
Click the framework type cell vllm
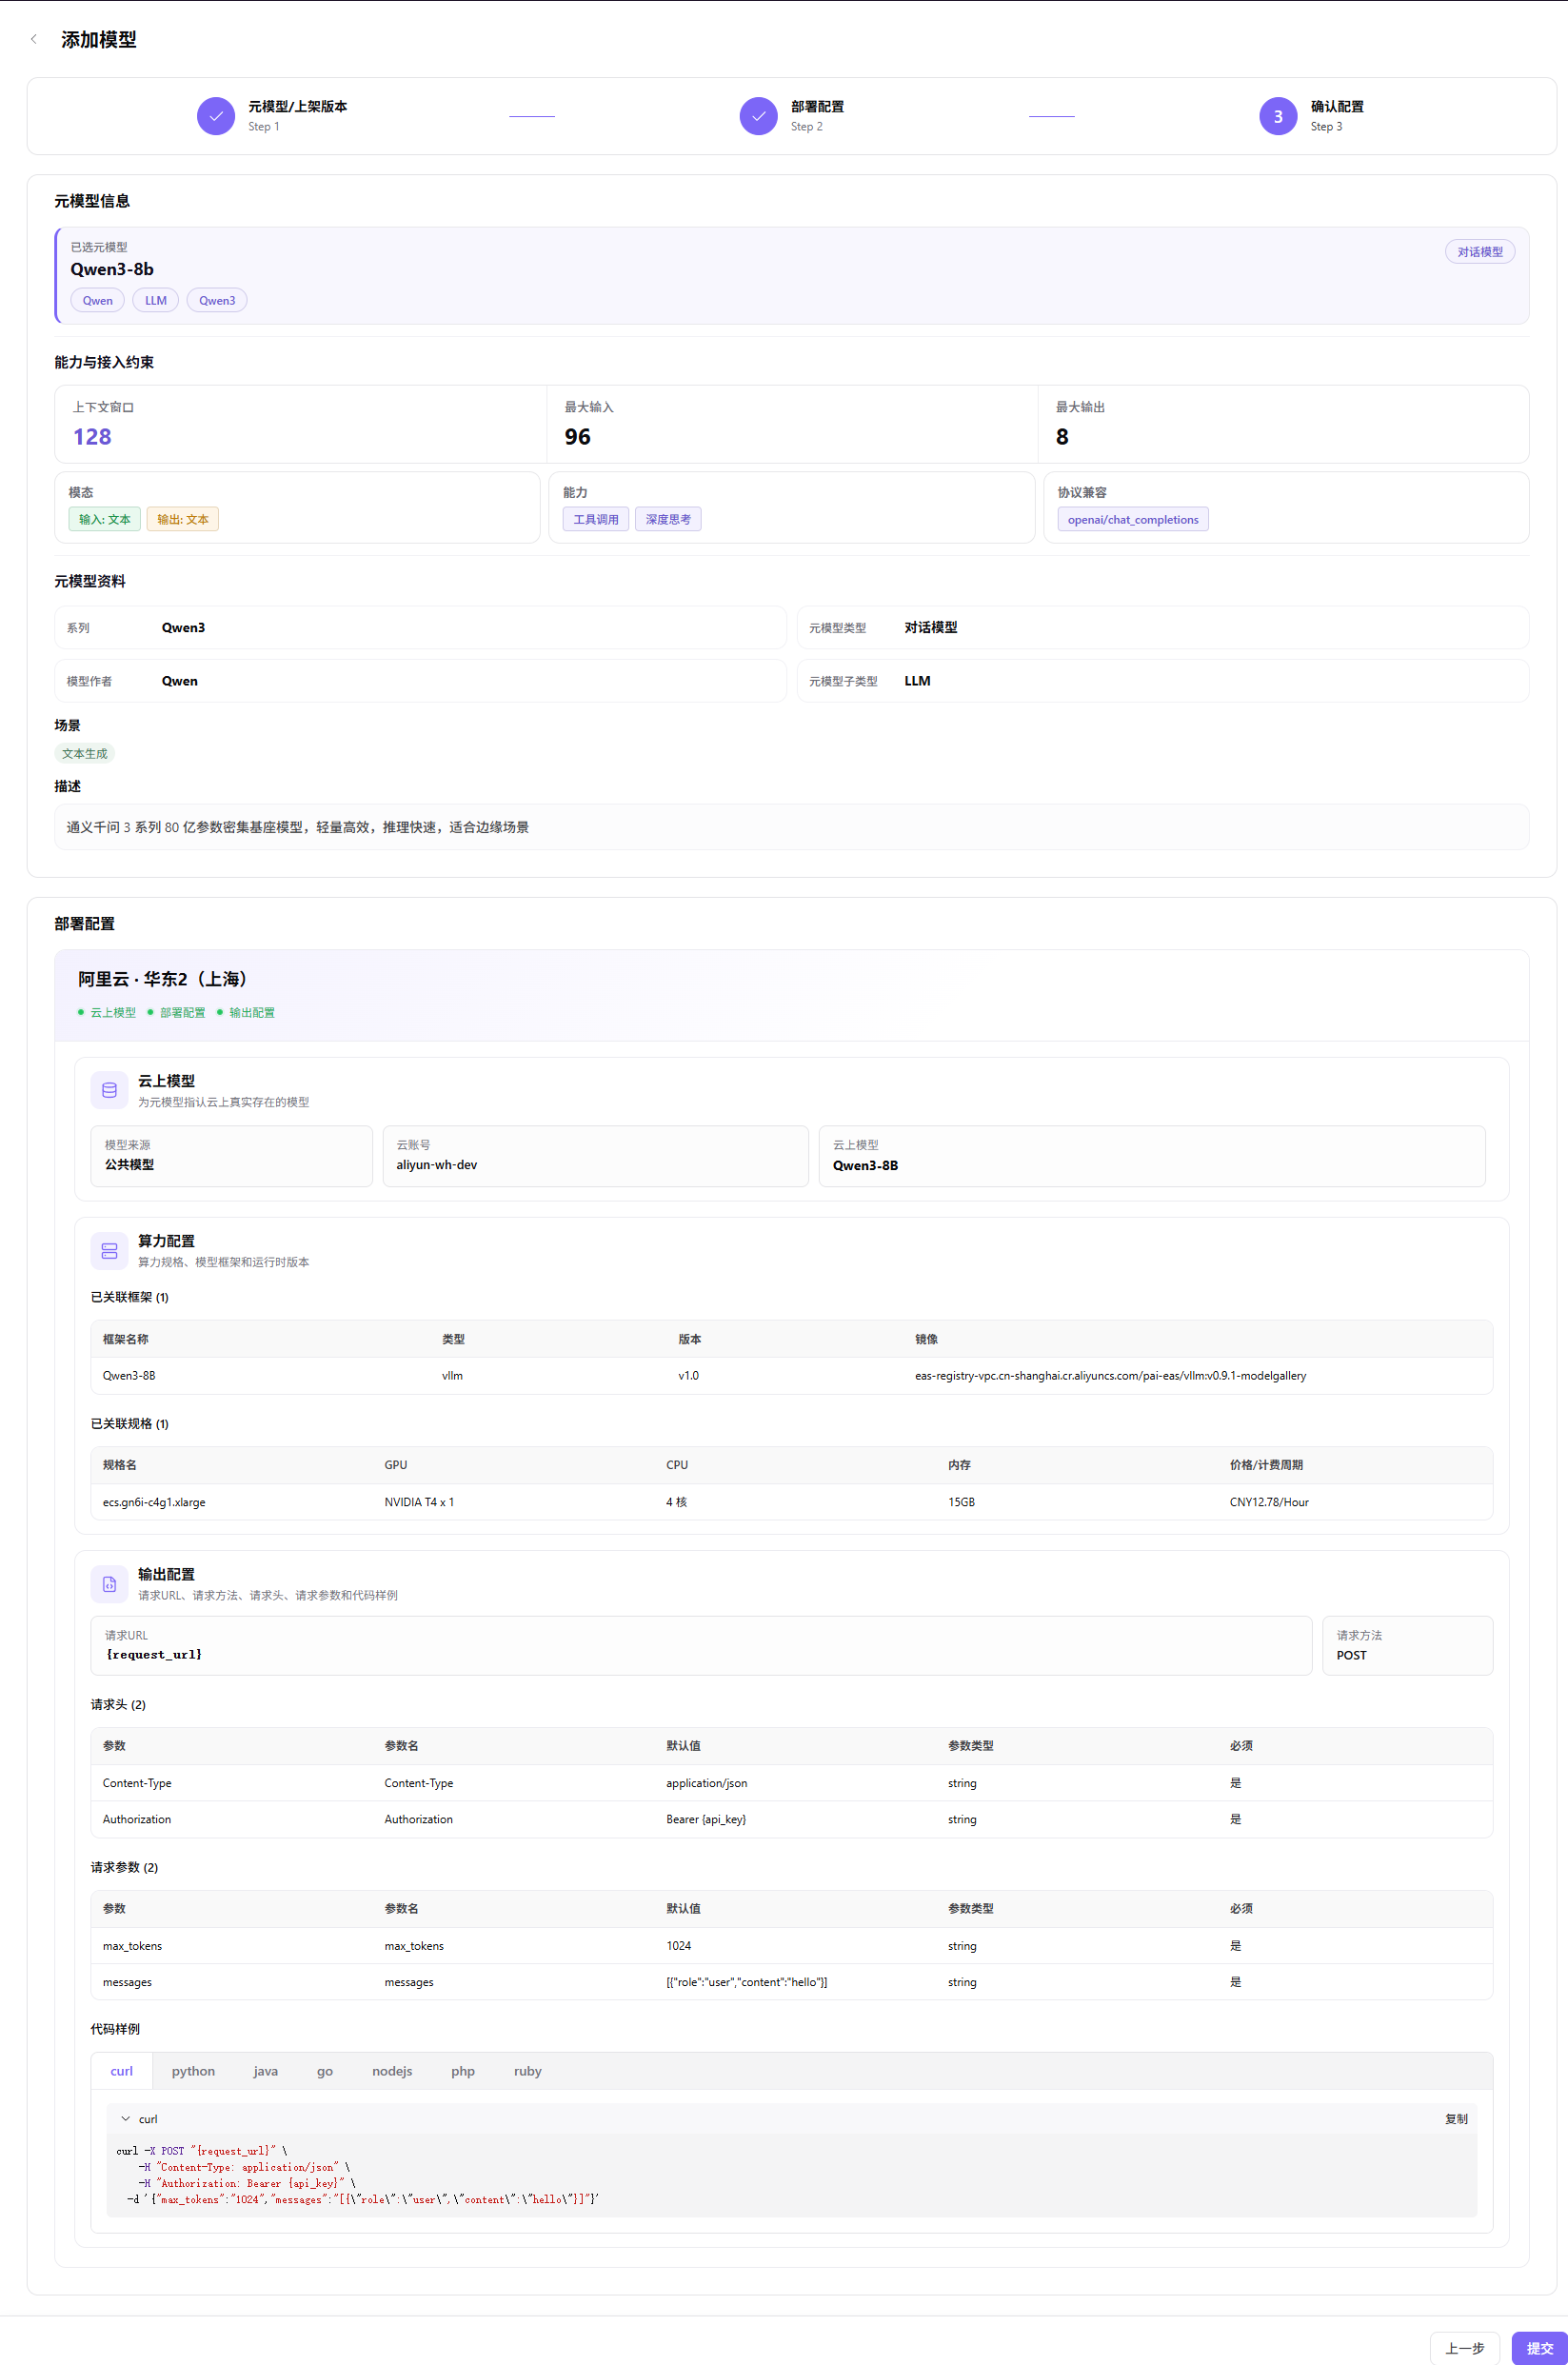click(x=452, y=1376)
